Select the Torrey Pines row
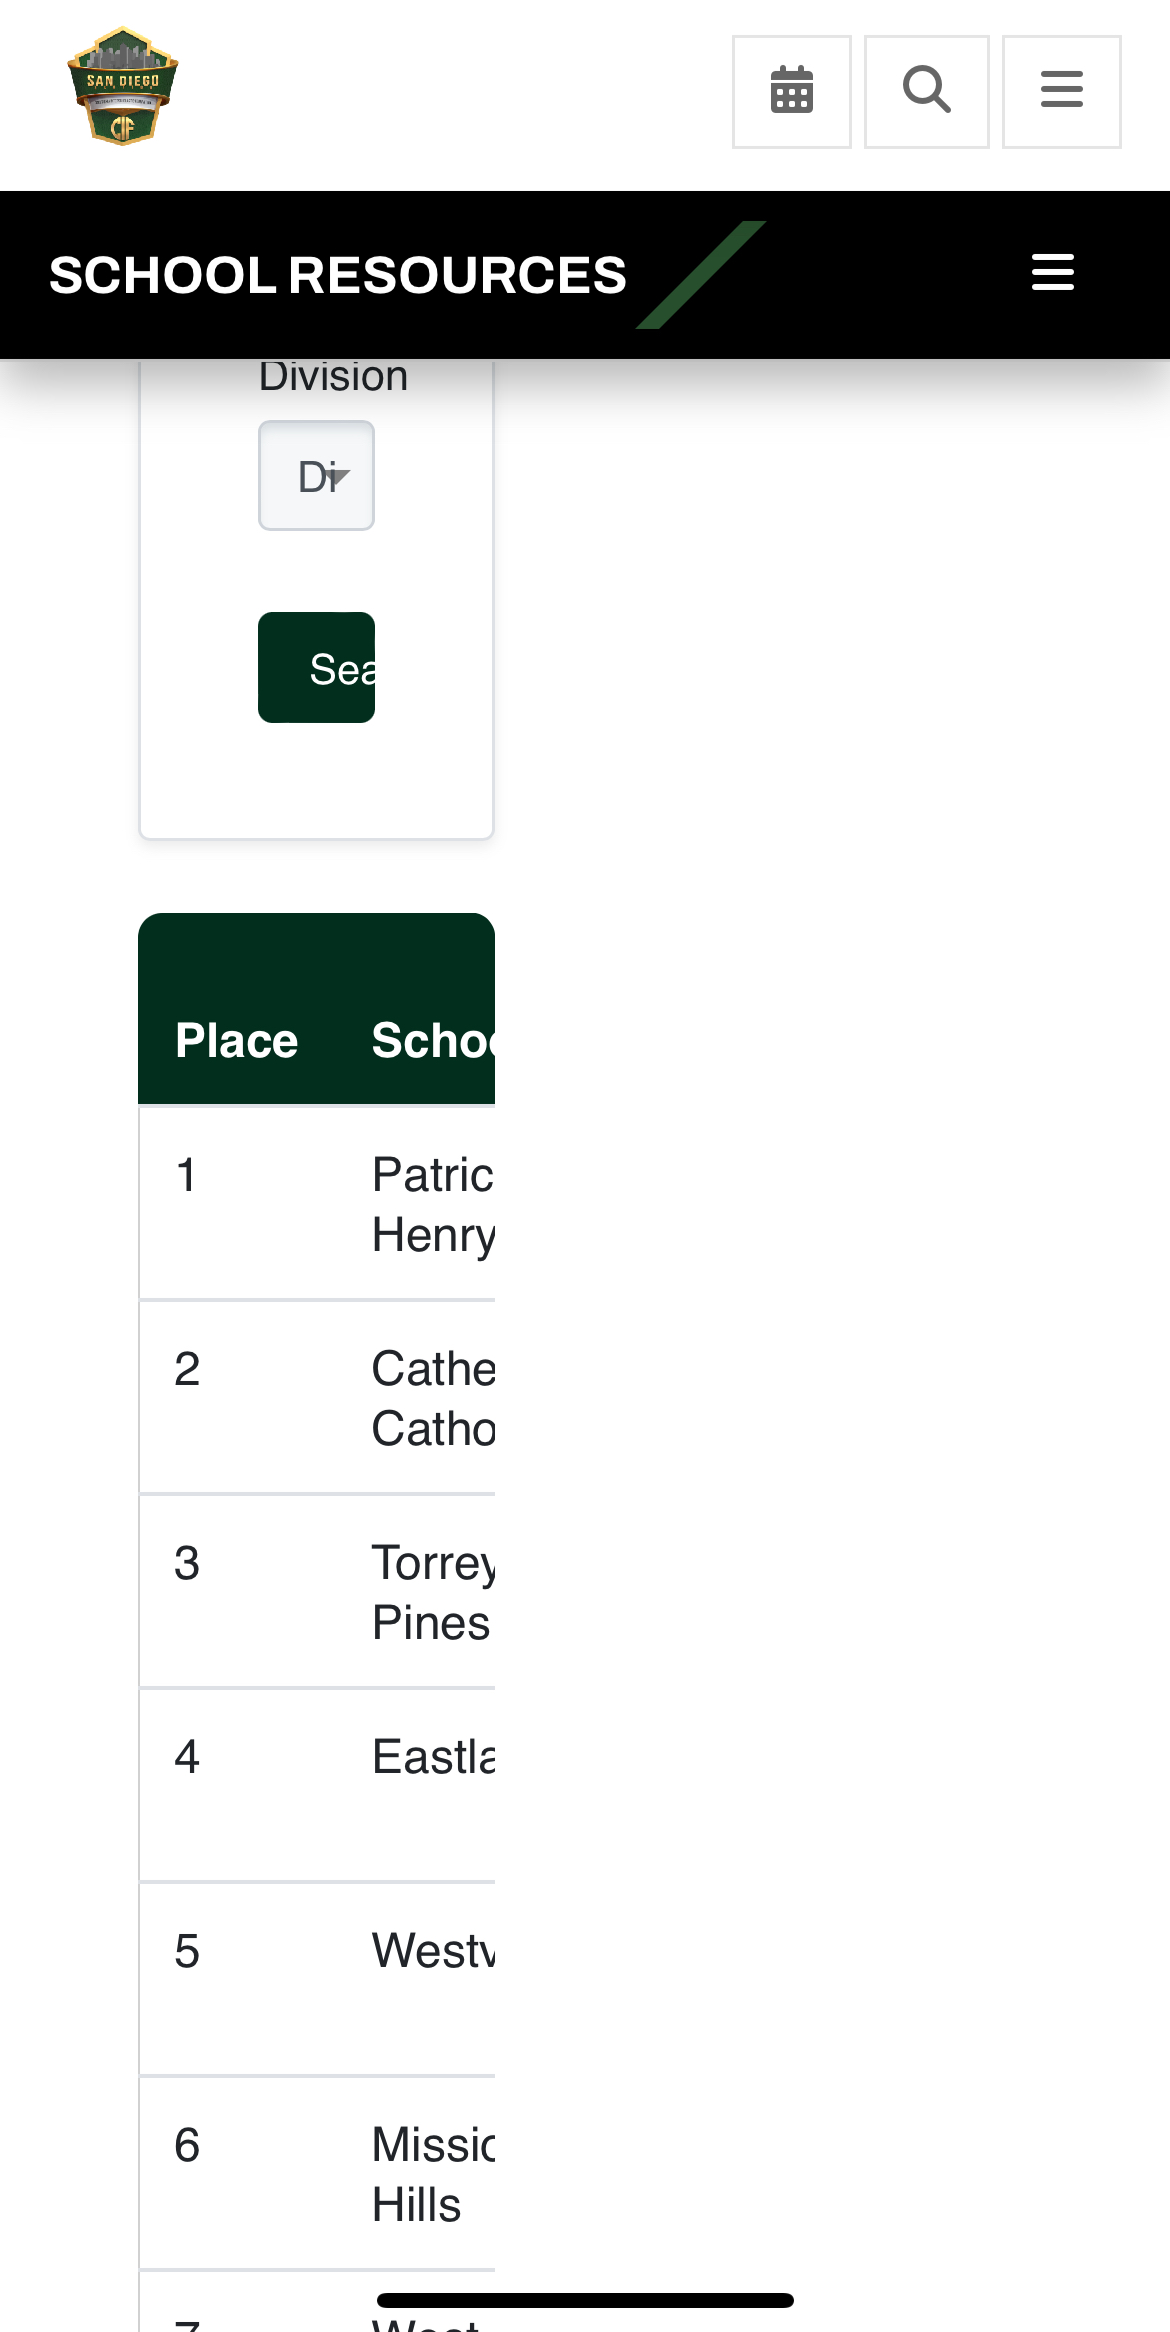 pyautogui.click(x=432, y=1592)
